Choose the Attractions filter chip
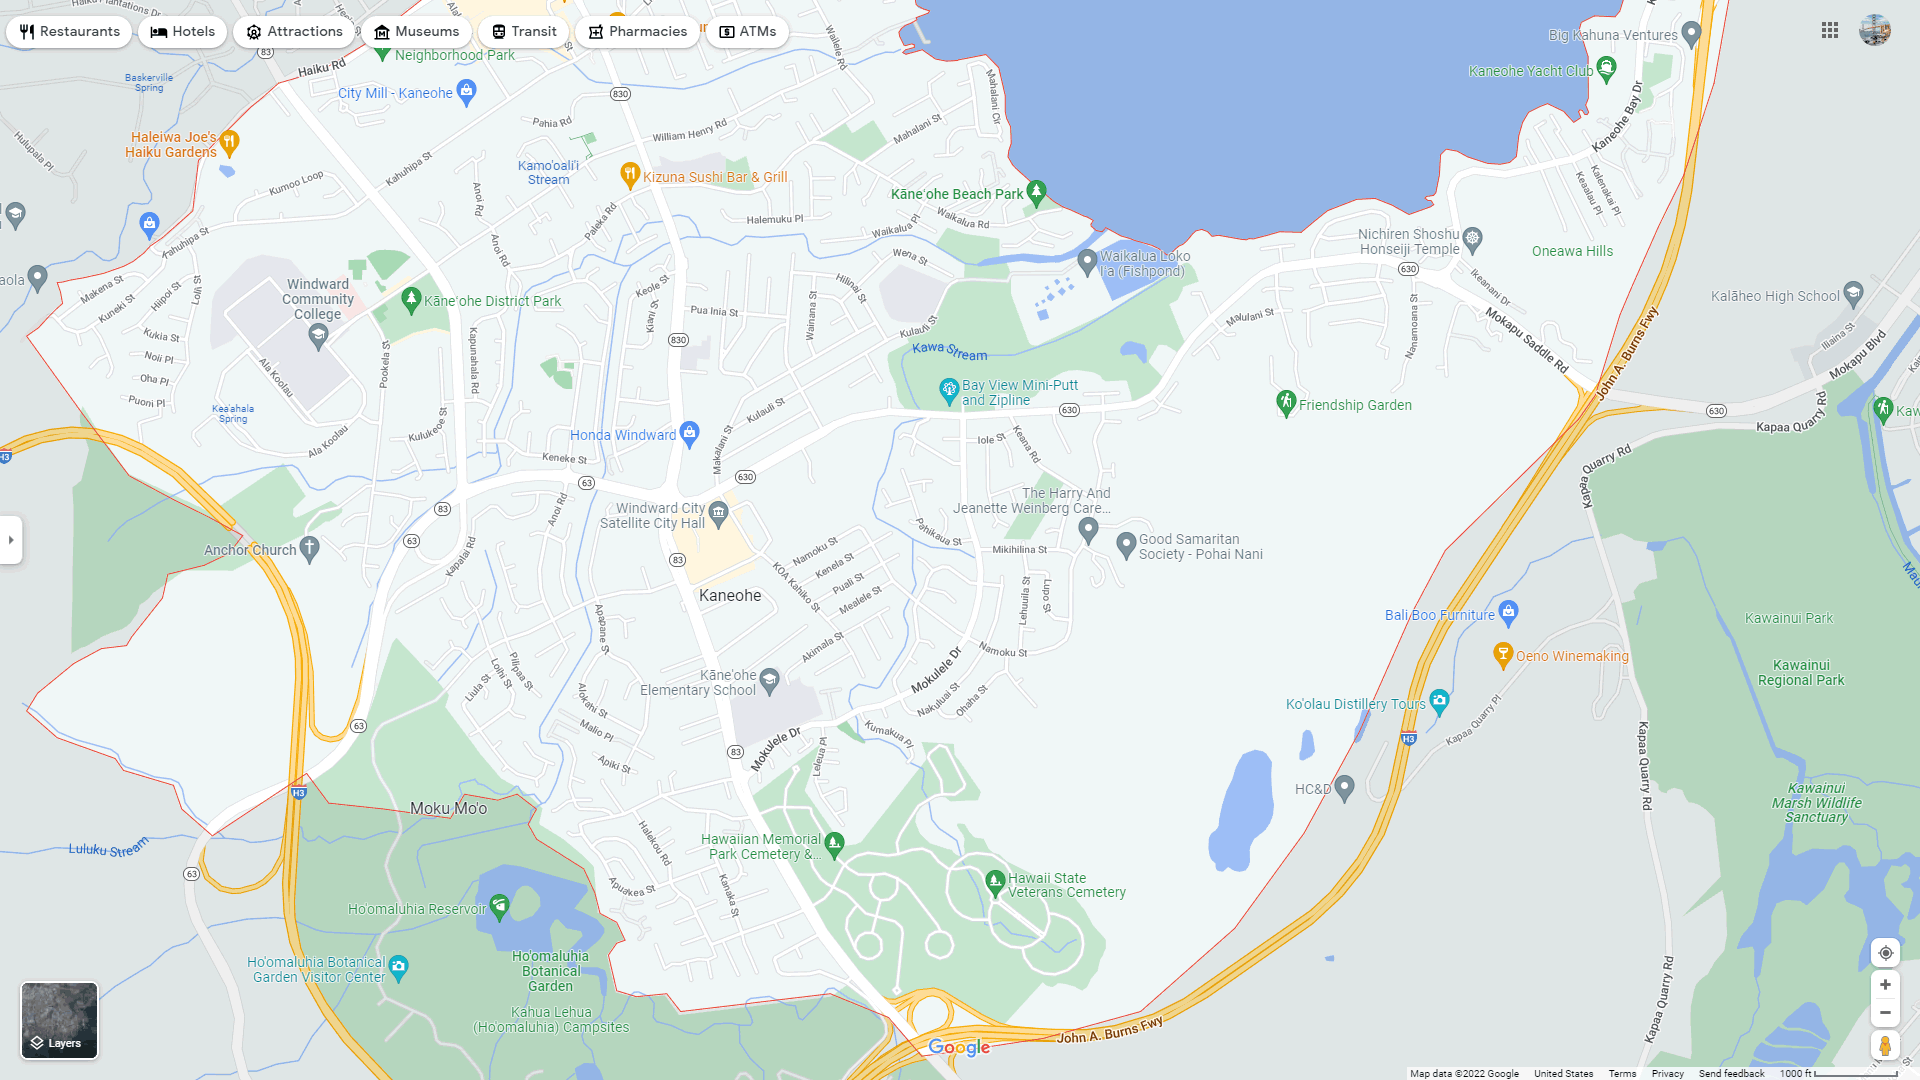This screenshot has height=1080, width=1920. pyautogui.click(x=294, y=32)
